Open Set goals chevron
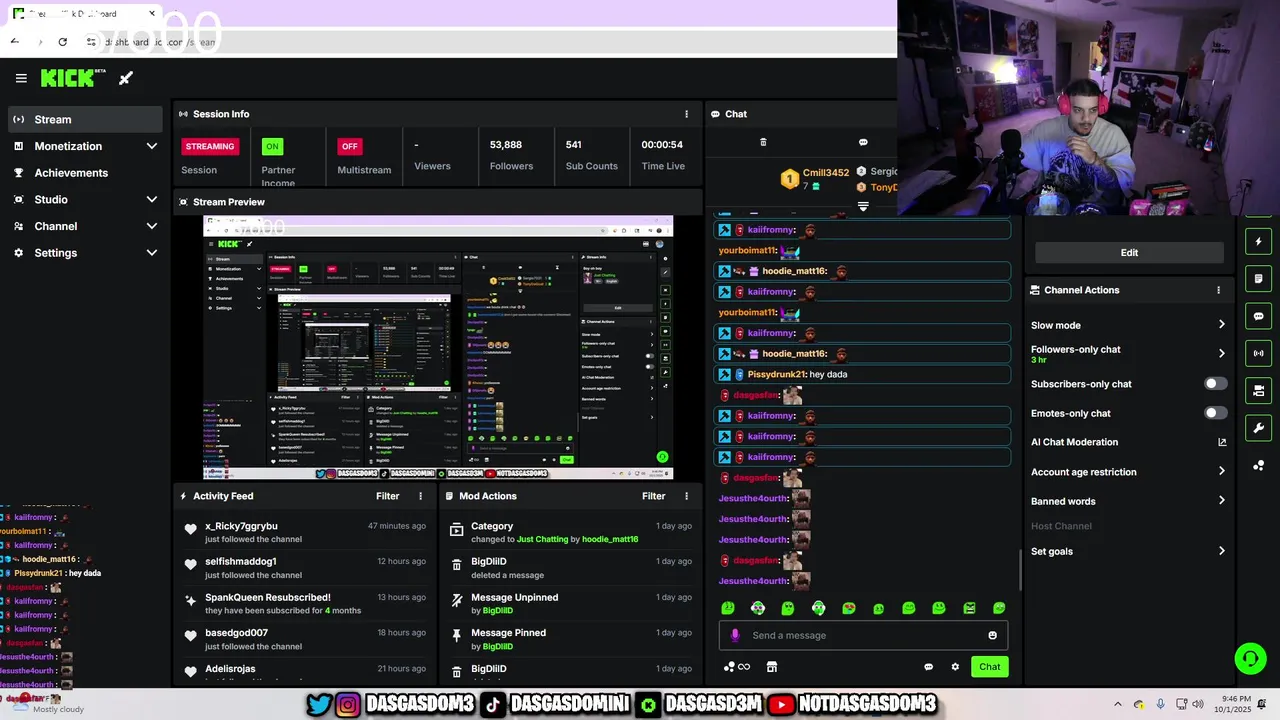1280x720 pixels. (1221, 551)
